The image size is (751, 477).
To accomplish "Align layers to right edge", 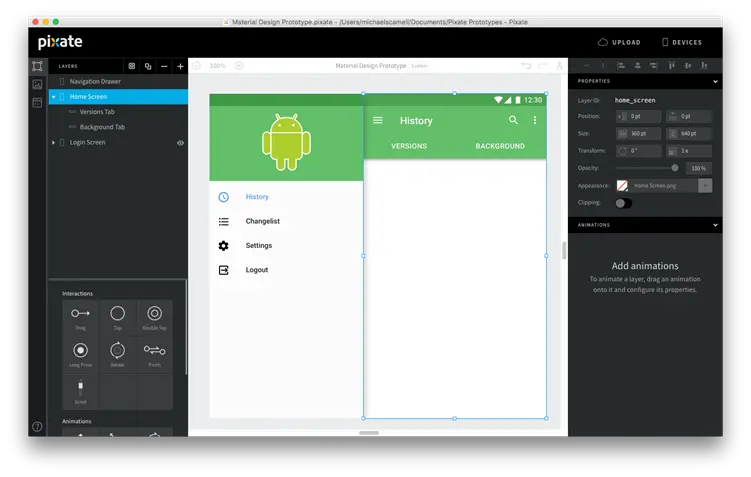I will [654, 66].
